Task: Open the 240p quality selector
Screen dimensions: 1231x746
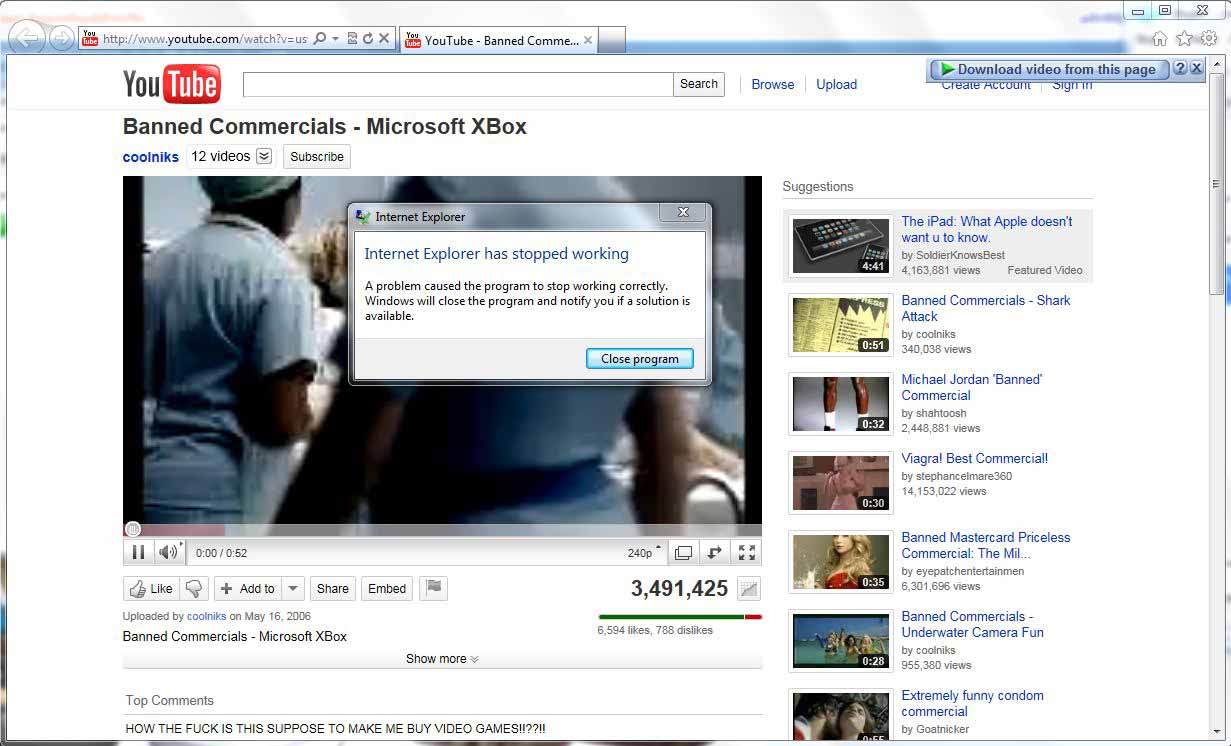Action: tap(644, 553)
